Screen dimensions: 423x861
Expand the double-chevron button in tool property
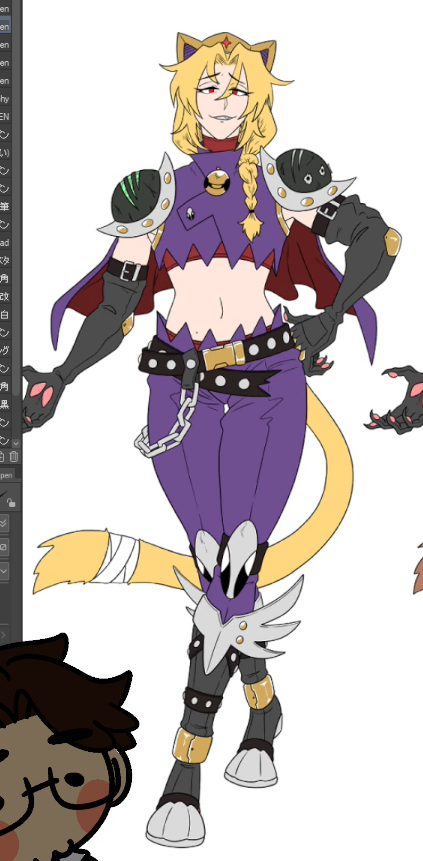(4, 523)
